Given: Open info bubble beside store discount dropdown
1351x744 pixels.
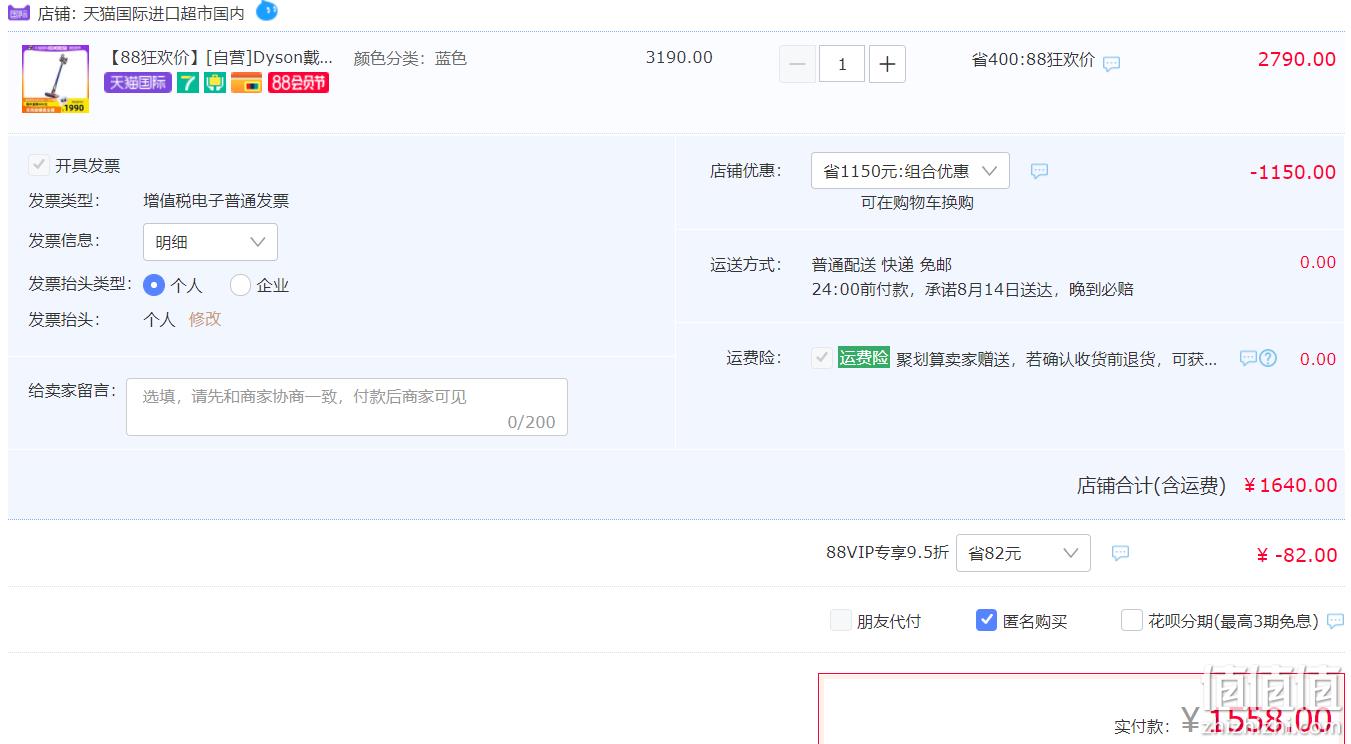Looking at the screenshot, I should coord(1040,171).
